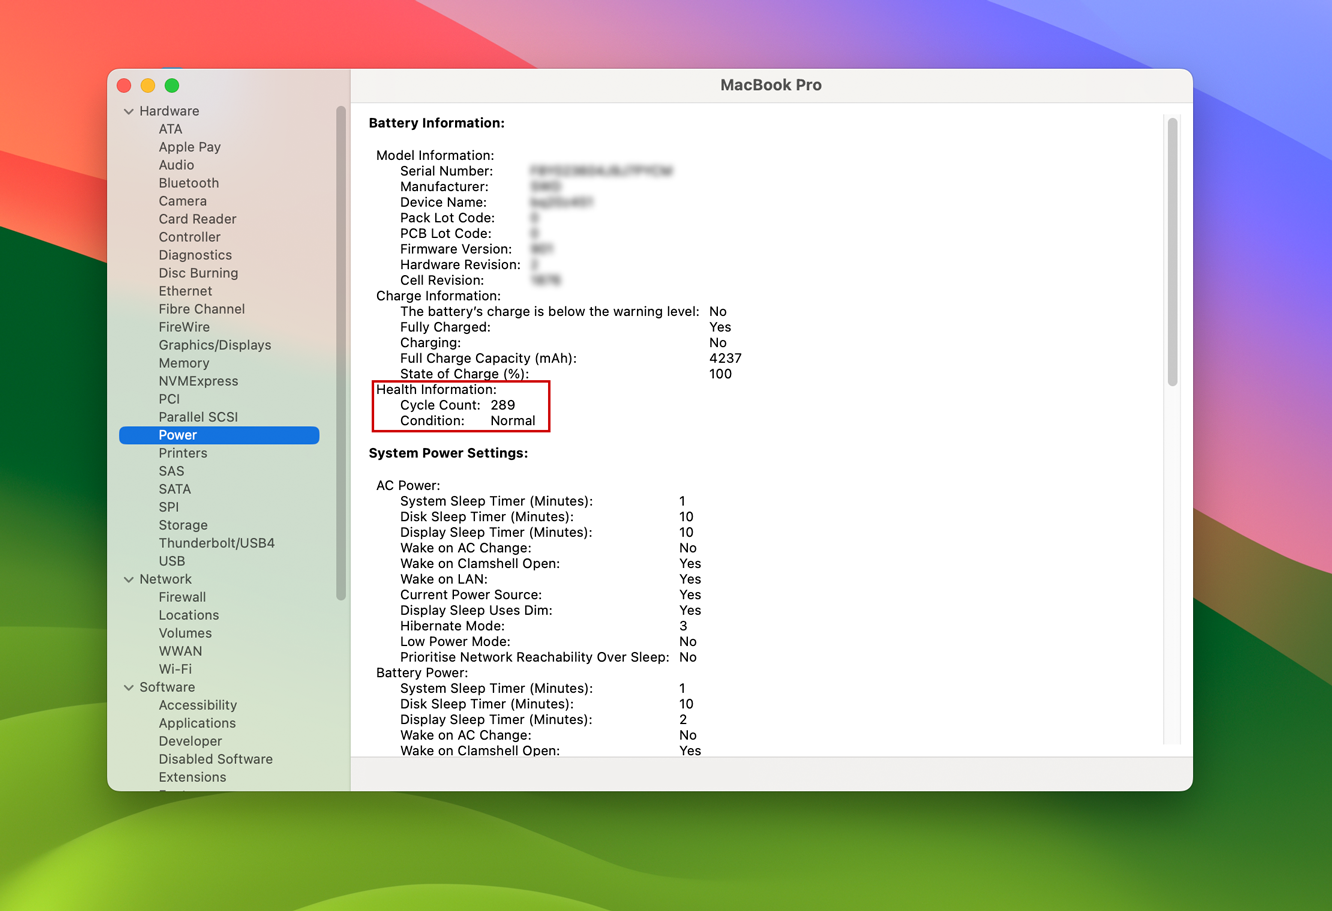Show Wi-Fi network information
The height and width of the screenshot is (911, 1332).
[175, 669]
